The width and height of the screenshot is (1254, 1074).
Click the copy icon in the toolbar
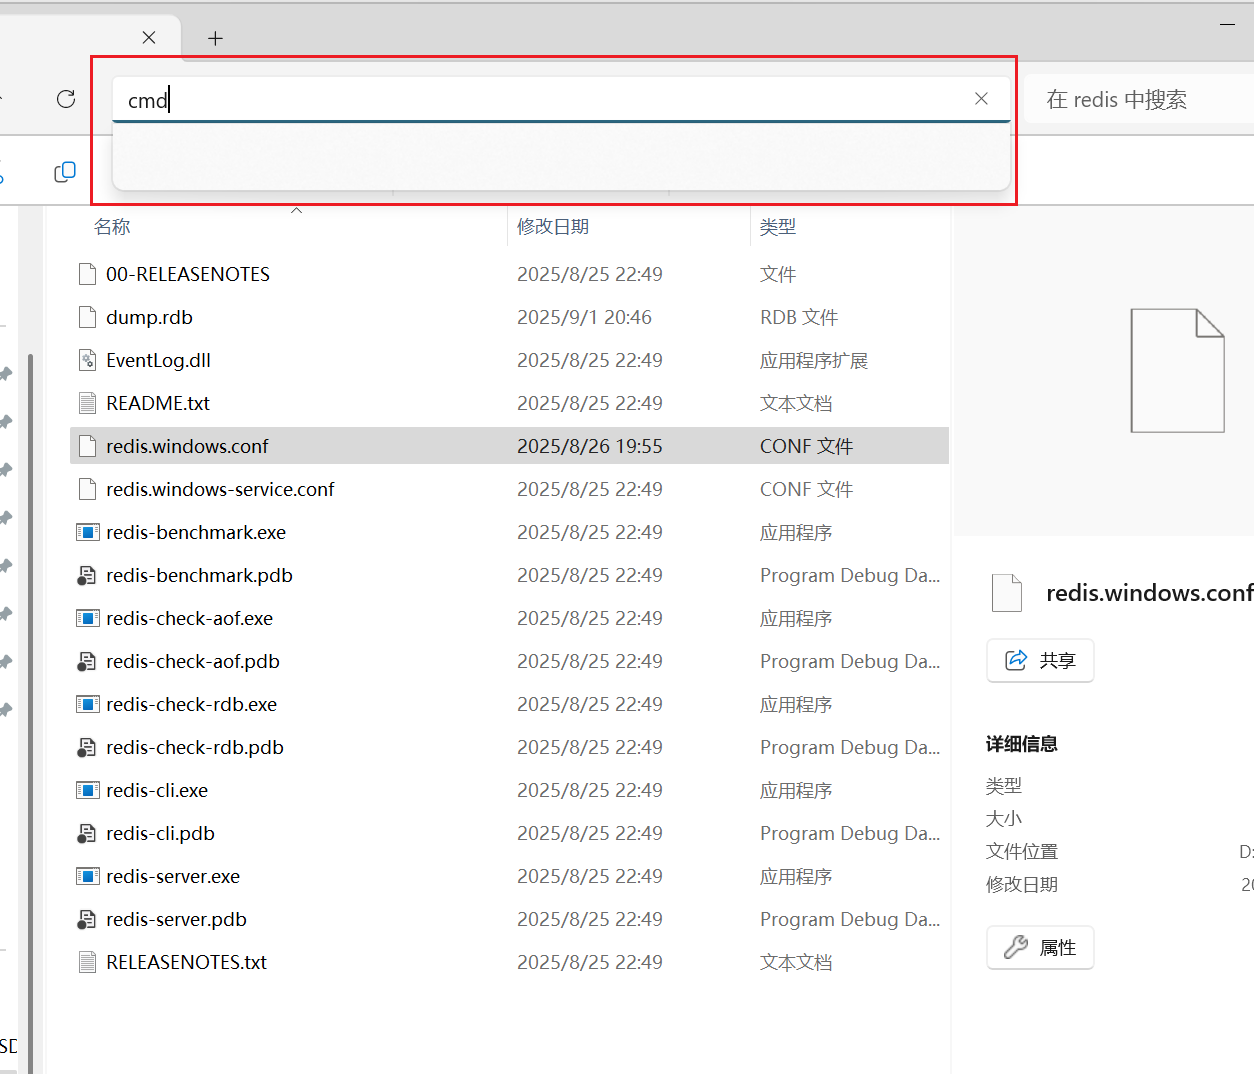pyautogui.click(x=65, y=172)
